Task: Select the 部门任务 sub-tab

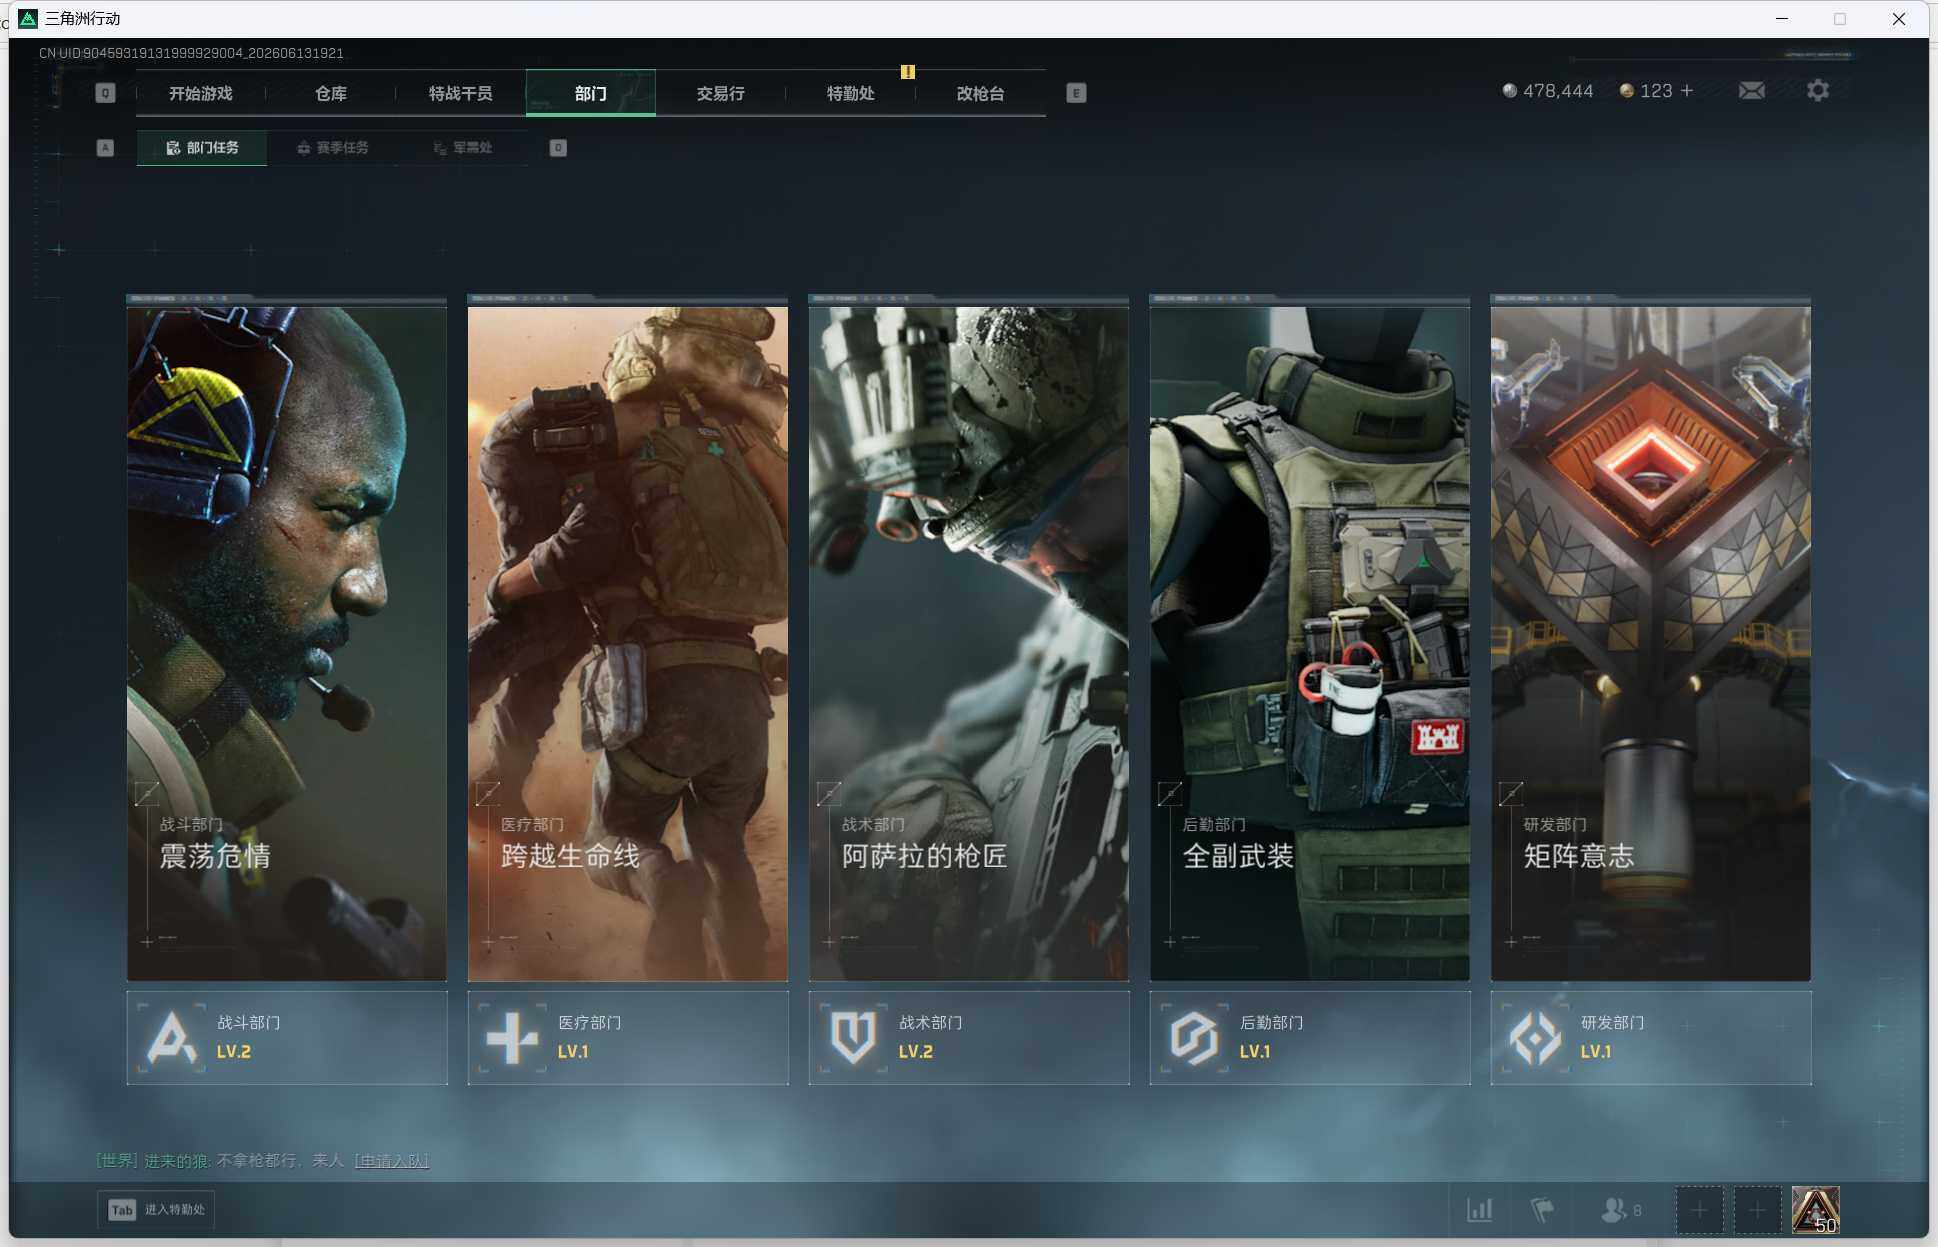Action: (x=202, y=148)
